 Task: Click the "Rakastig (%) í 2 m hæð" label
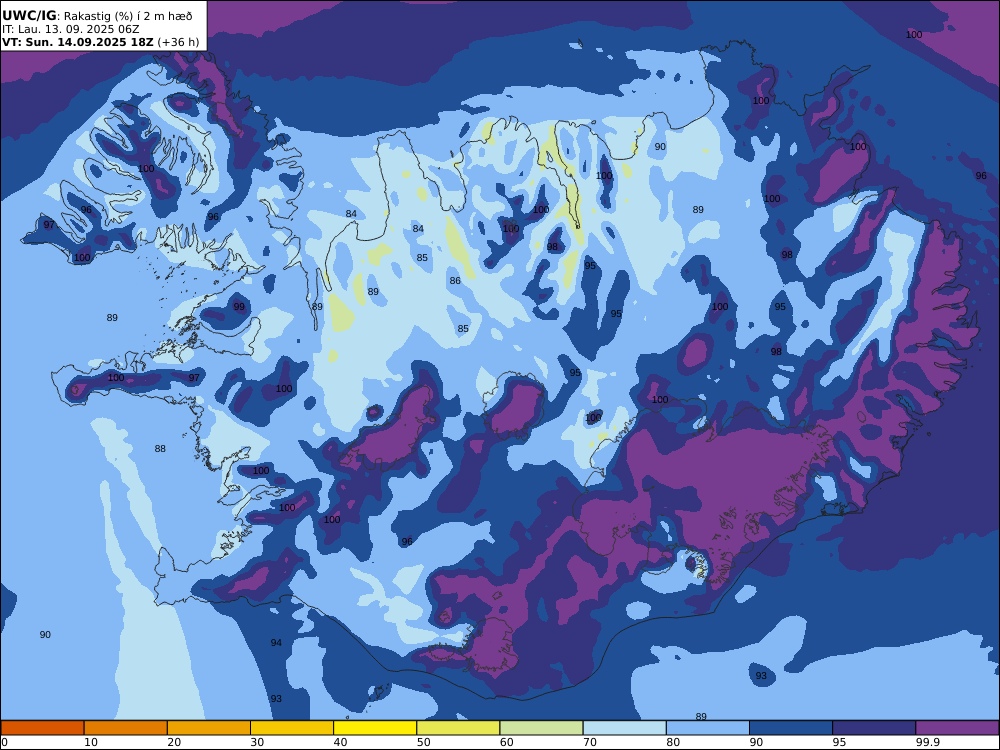[x=128, y=17]
